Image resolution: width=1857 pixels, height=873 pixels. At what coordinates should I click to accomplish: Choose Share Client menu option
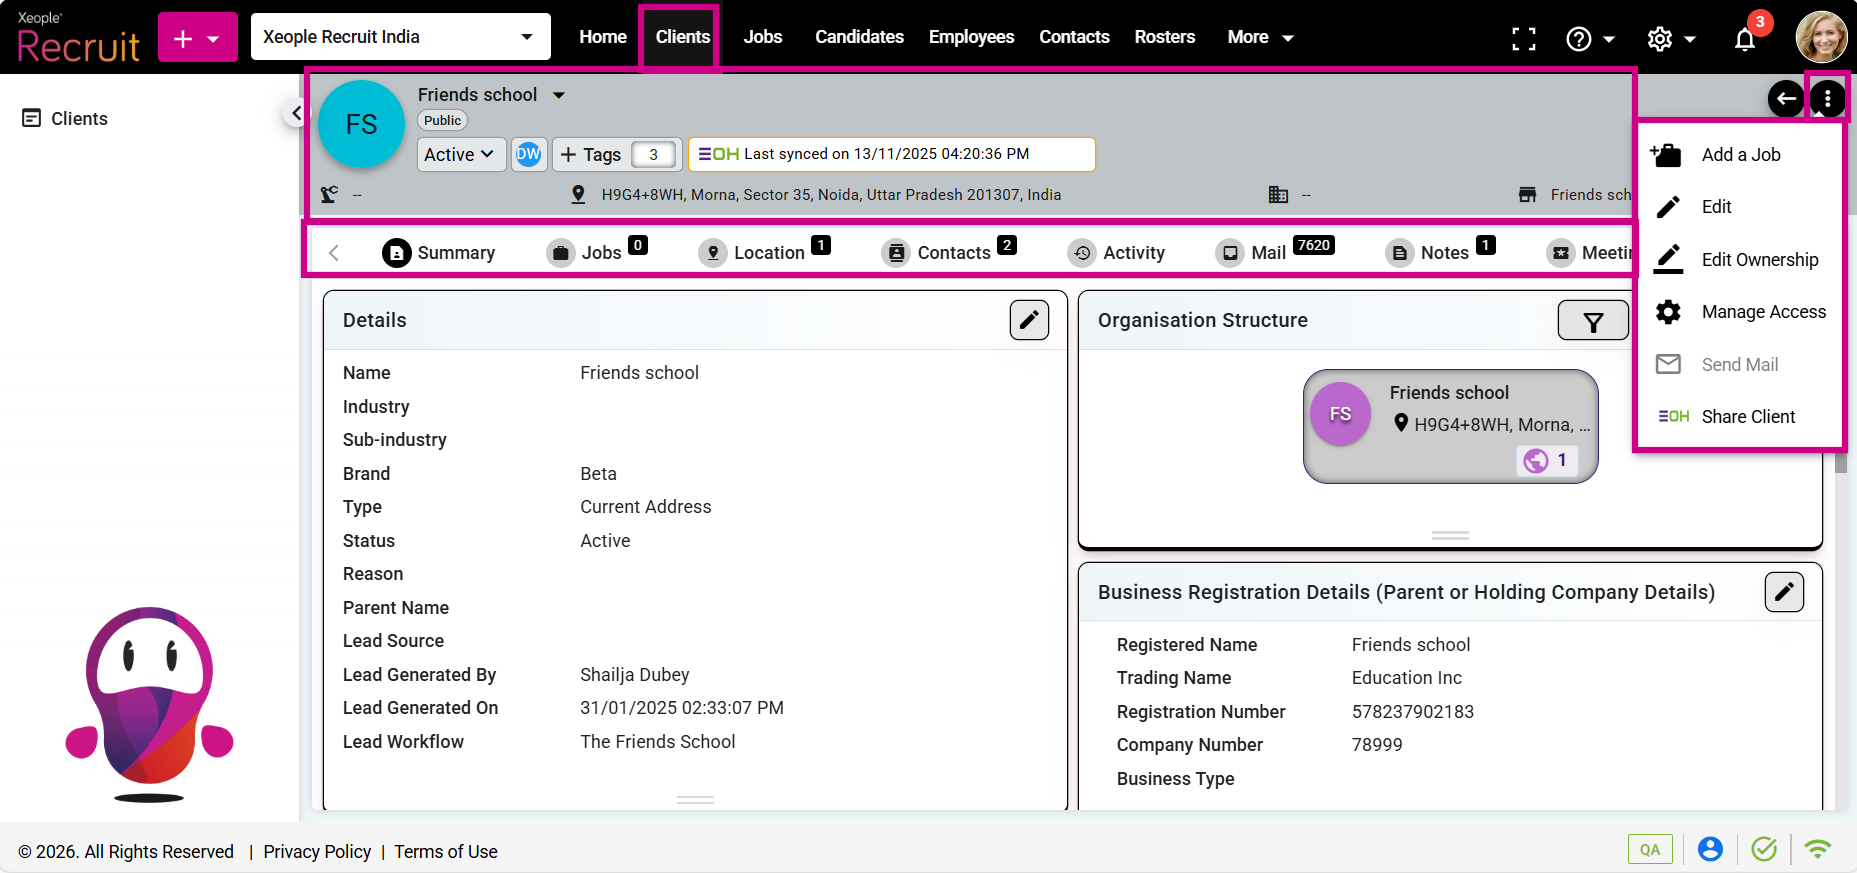click(x=1747, y=417)
